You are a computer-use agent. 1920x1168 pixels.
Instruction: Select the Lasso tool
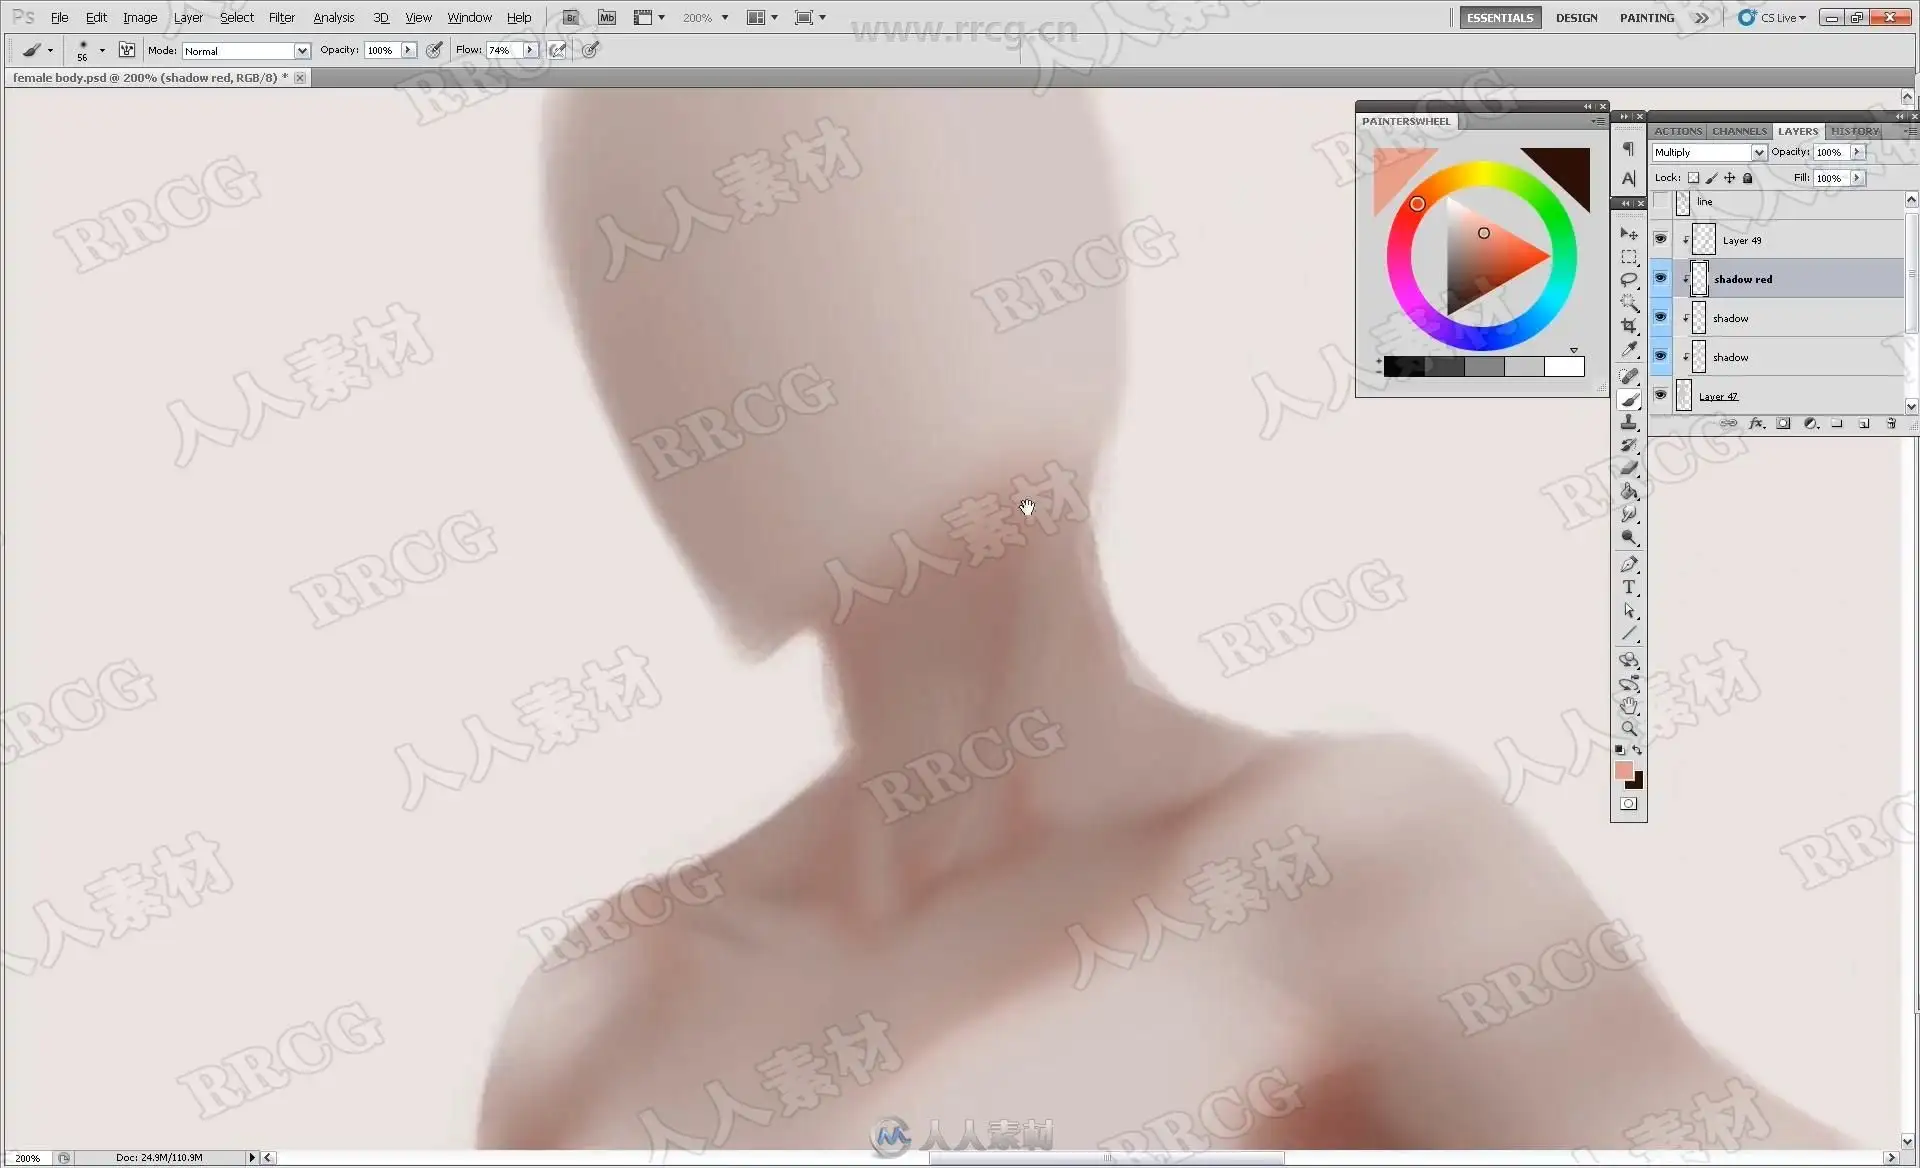point(1629,280)
